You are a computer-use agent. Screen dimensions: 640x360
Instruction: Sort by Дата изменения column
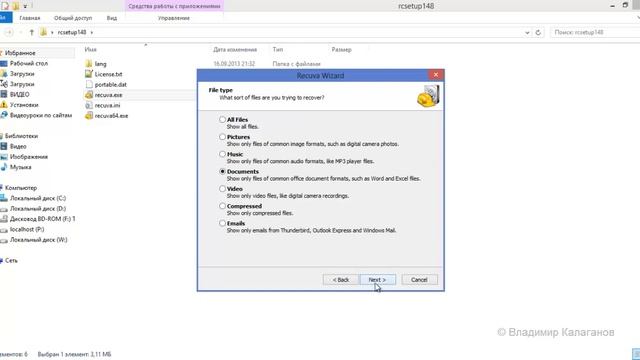click(x=235, y=49)
